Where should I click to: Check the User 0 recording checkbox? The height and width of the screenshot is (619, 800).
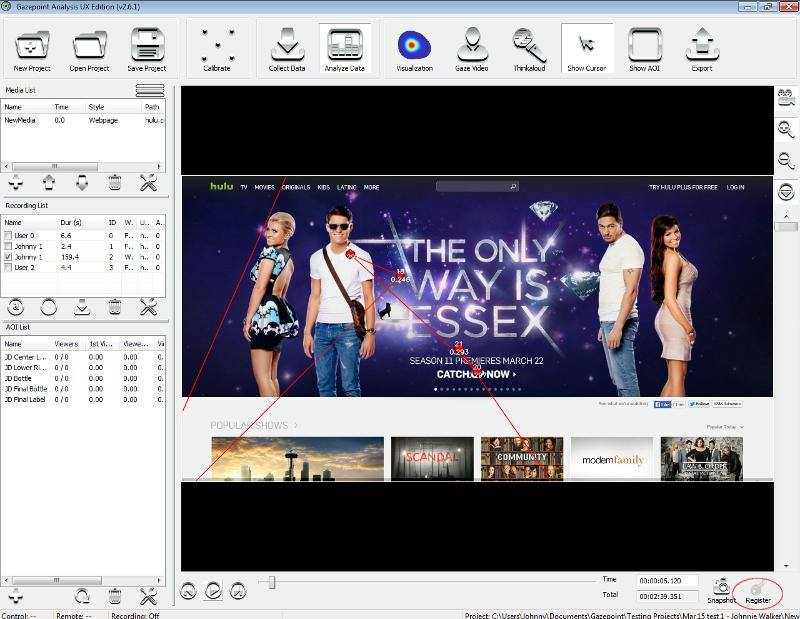click(x=8, y=236)
